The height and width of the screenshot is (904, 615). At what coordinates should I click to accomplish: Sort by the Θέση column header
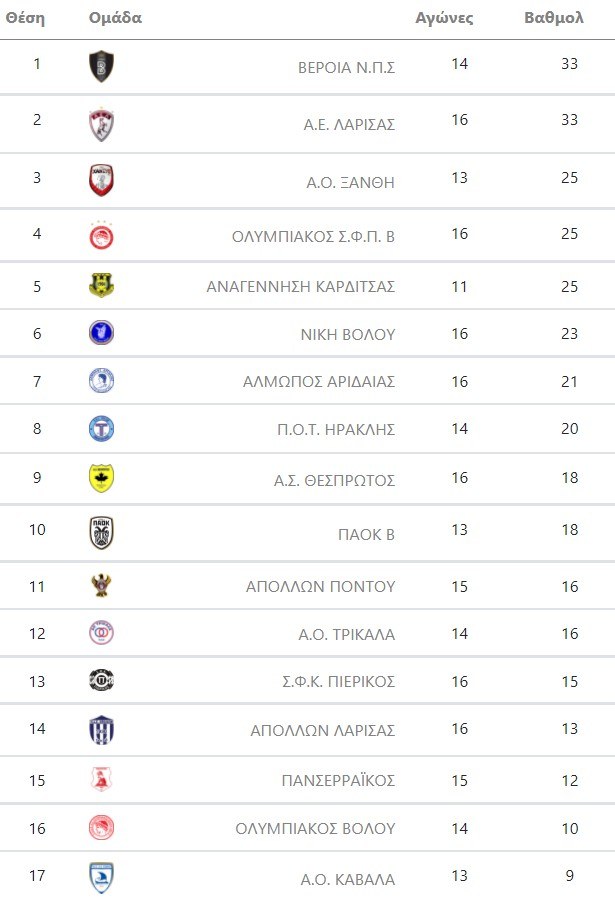(x=25, y=18)
